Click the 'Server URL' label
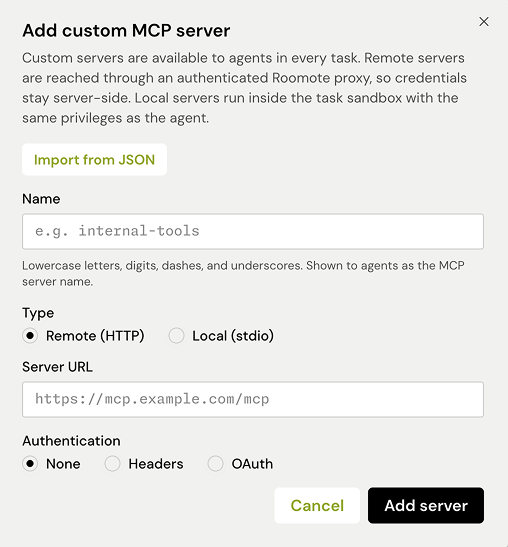This screenshot has width=508, height=547. tap(58, 367)
